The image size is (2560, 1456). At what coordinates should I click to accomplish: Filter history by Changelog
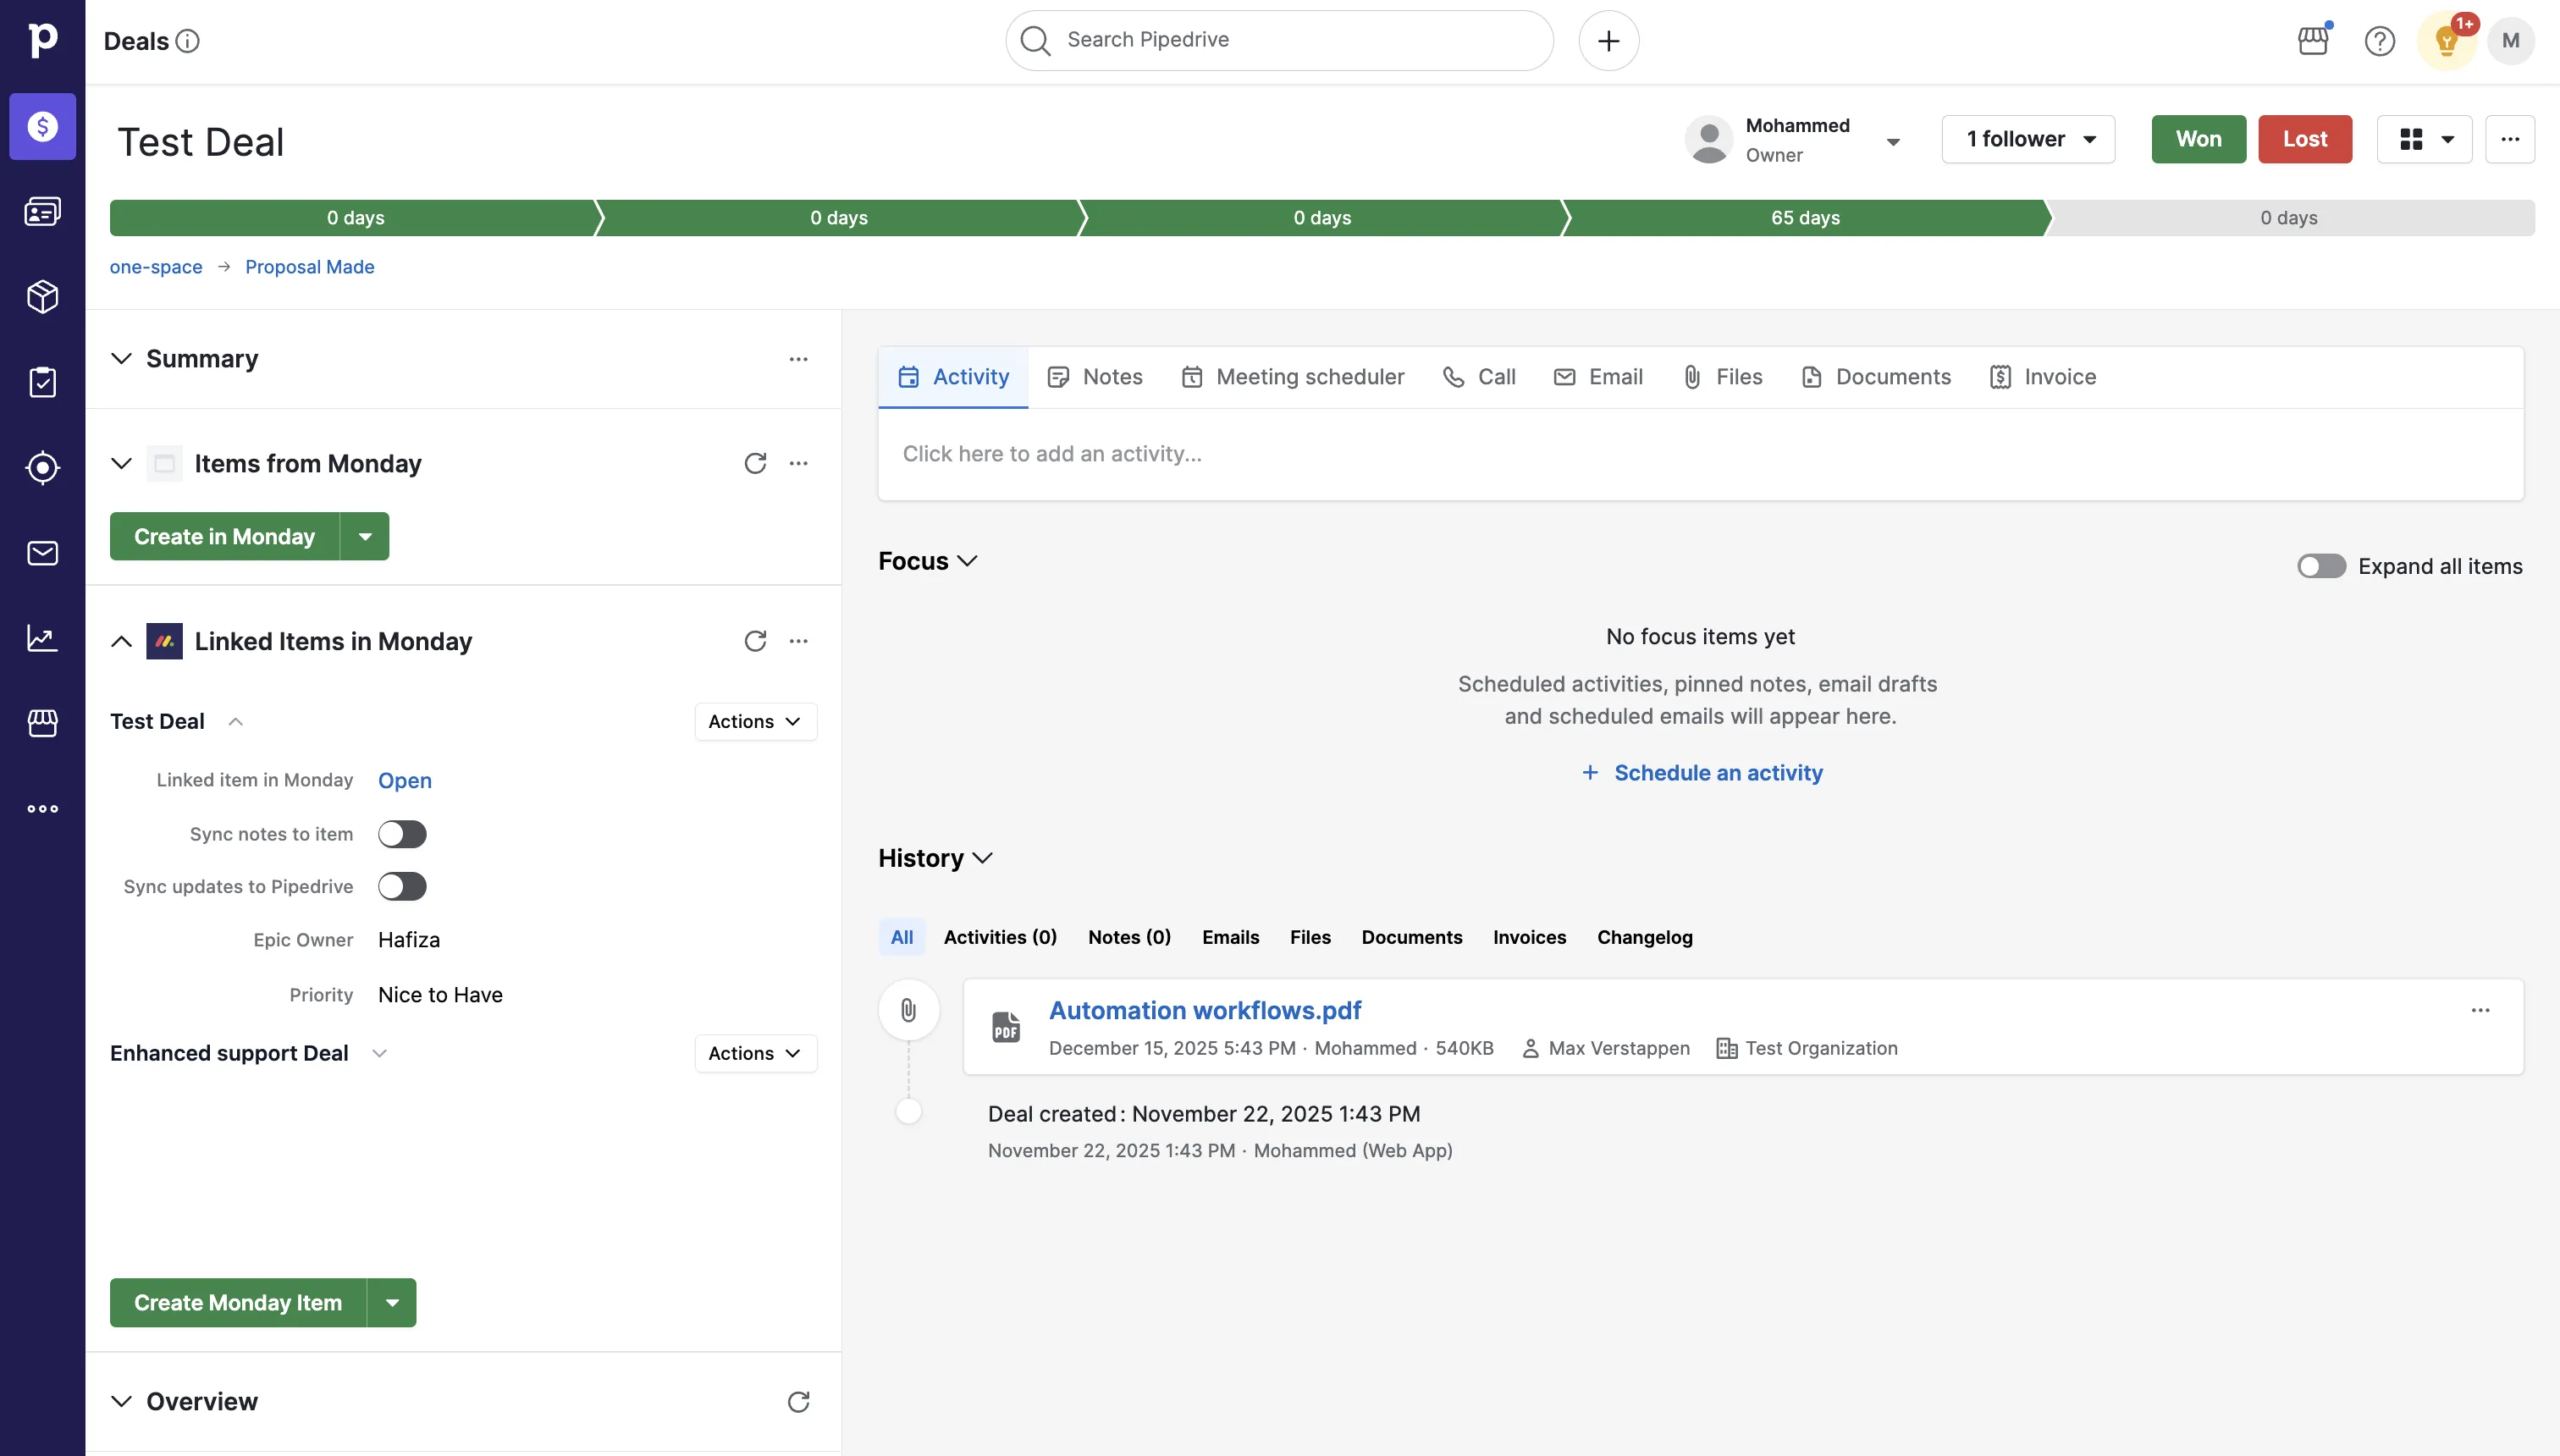[1644, 937]
